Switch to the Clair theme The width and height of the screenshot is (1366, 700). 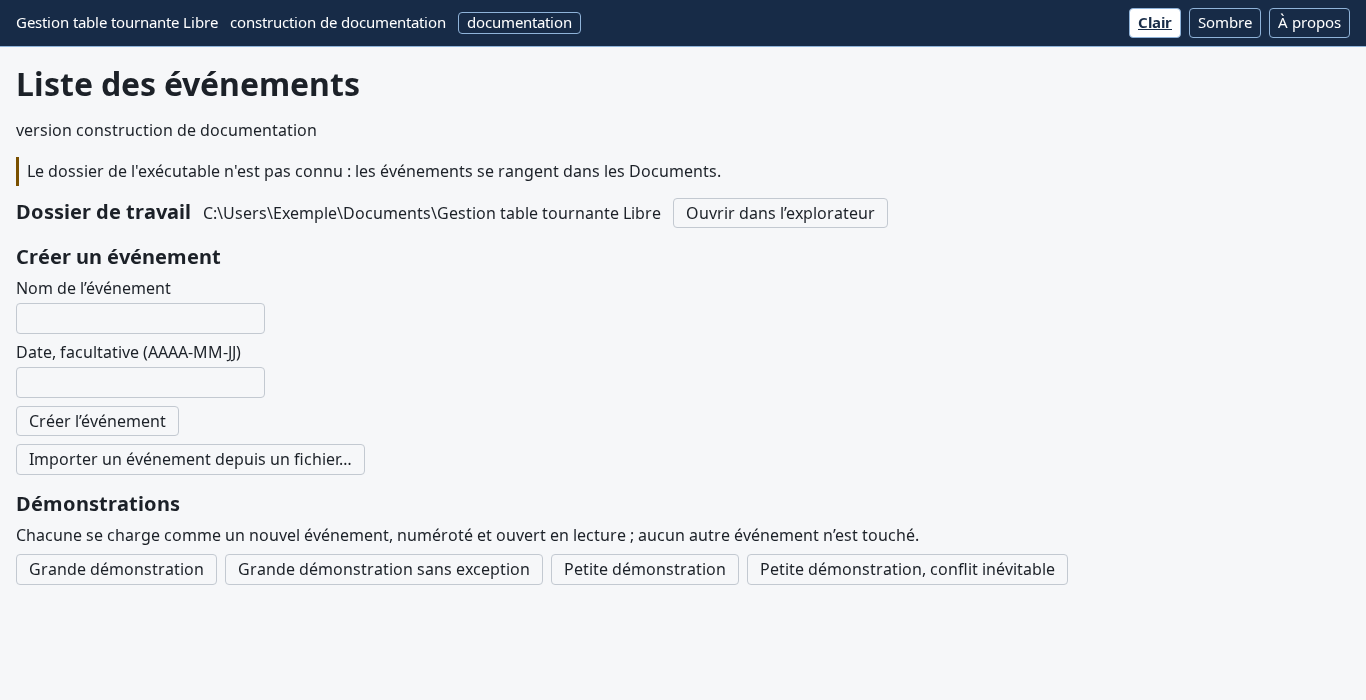click(x=1155, y=23)
